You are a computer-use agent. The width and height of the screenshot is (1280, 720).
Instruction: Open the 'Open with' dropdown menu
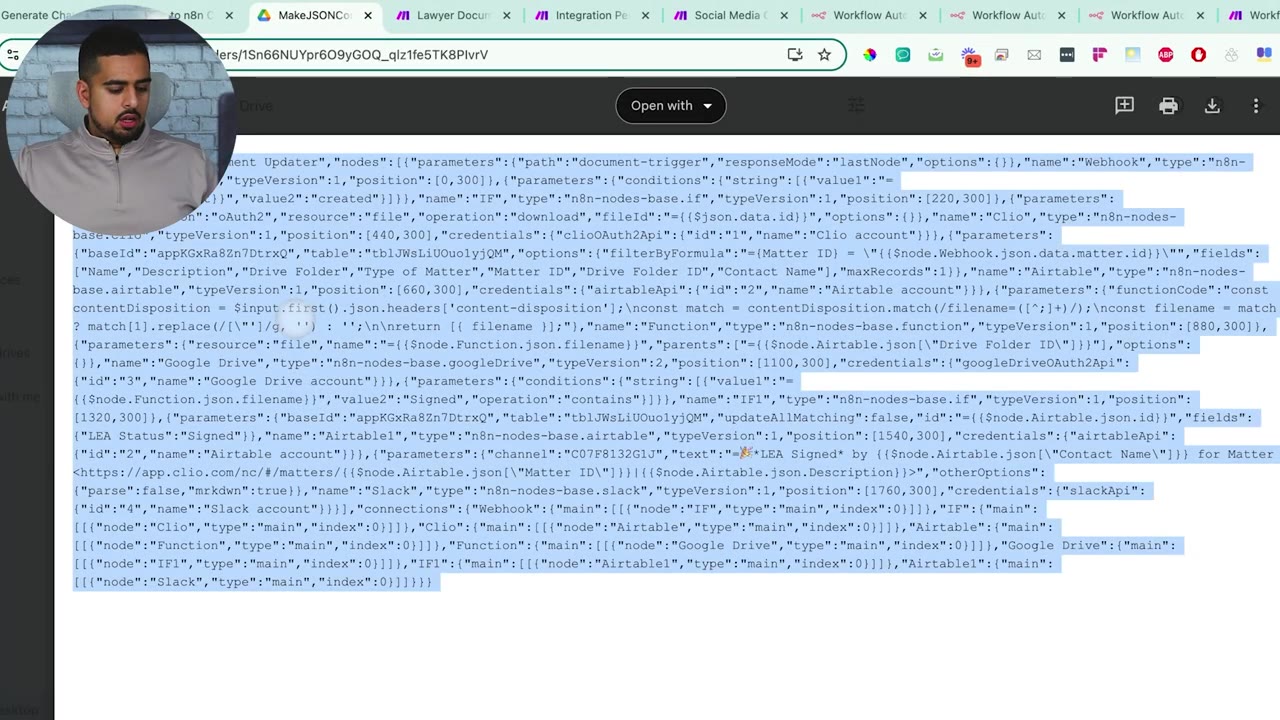(670, 106)
